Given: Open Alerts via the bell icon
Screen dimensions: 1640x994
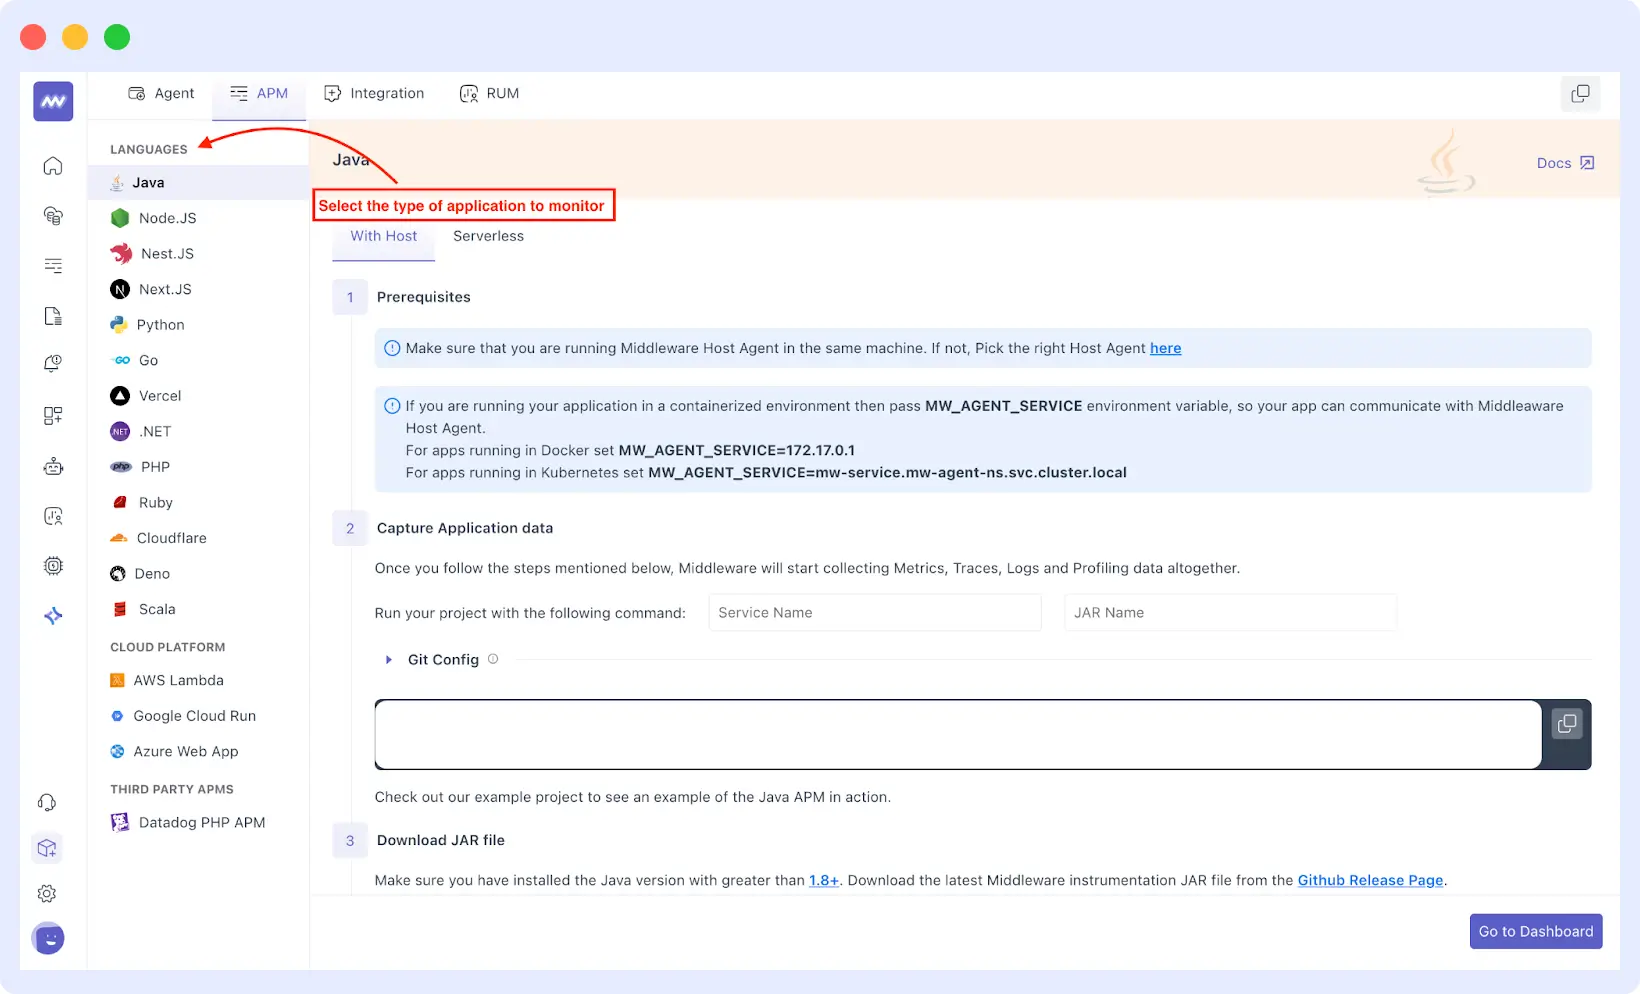Looking at the screenshot, I should click(52, 364).
